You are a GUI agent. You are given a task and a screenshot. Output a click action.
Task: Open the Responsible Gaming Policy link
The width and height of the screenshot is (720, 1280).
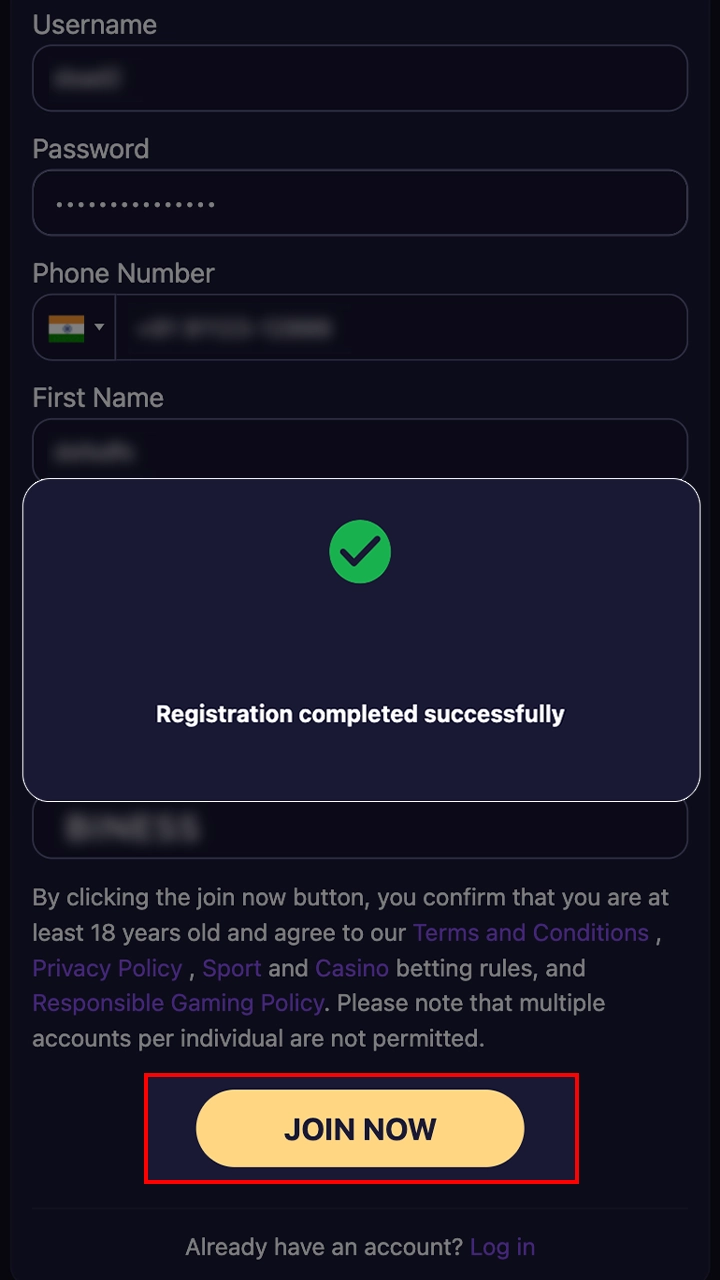click(178, 1003)
